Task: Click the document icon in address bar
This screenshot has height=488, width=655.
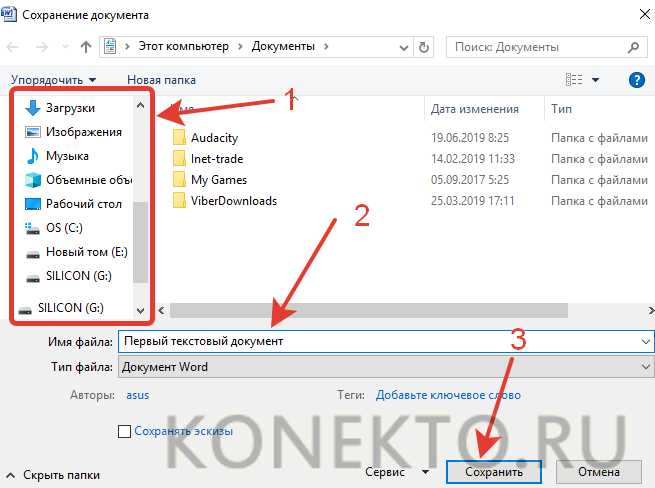Action: point(110,46)
